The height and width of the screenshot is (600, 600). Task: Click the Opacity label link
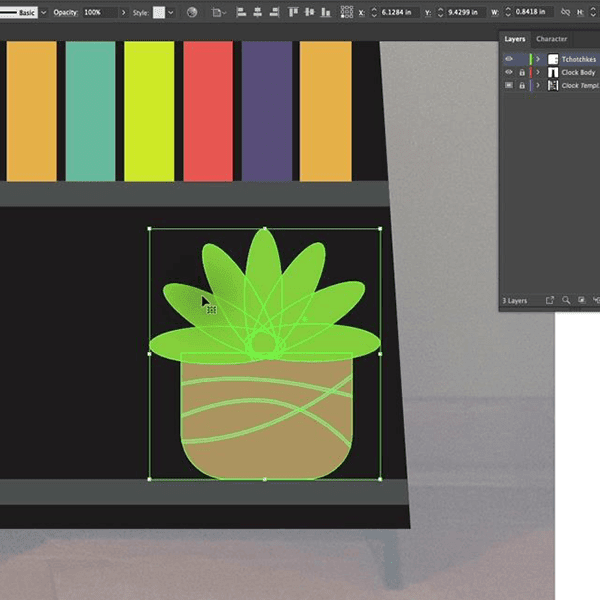tap(65, 12)
